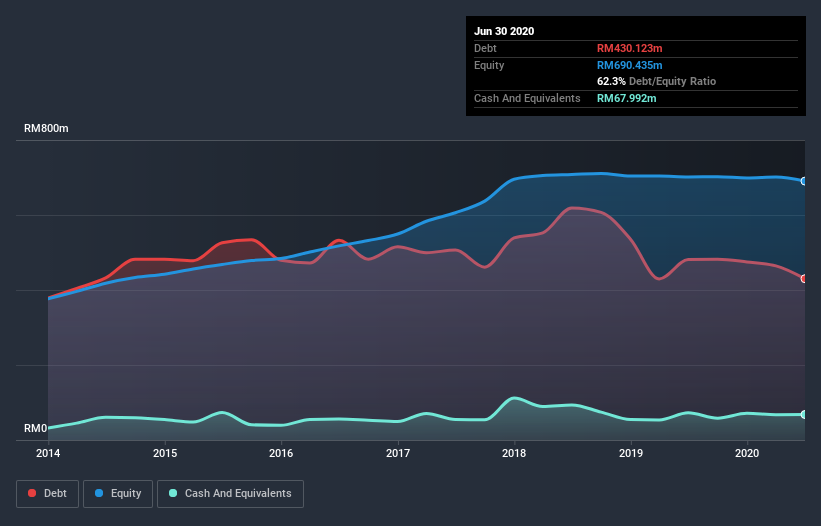Click the 2020 axis label
821x526 pixels.
747,453
